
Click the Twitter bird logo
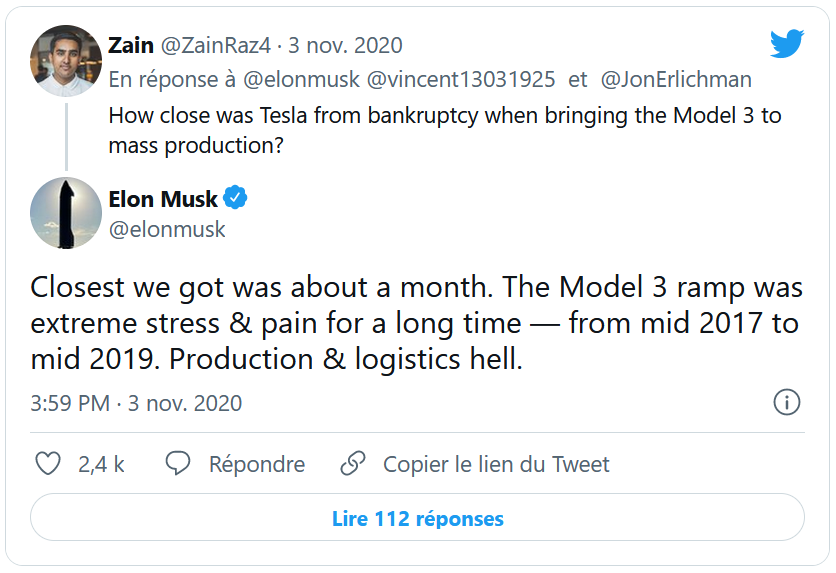(786, 44)
